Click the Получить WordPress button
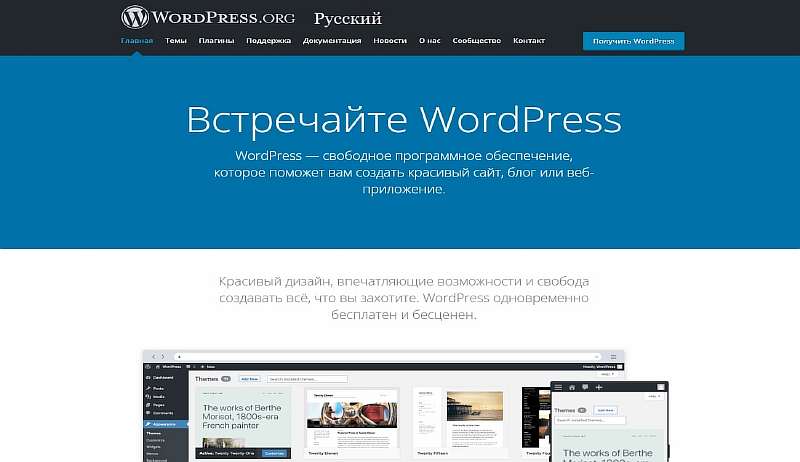Screen dimensions: 800x462 (634, 41)
